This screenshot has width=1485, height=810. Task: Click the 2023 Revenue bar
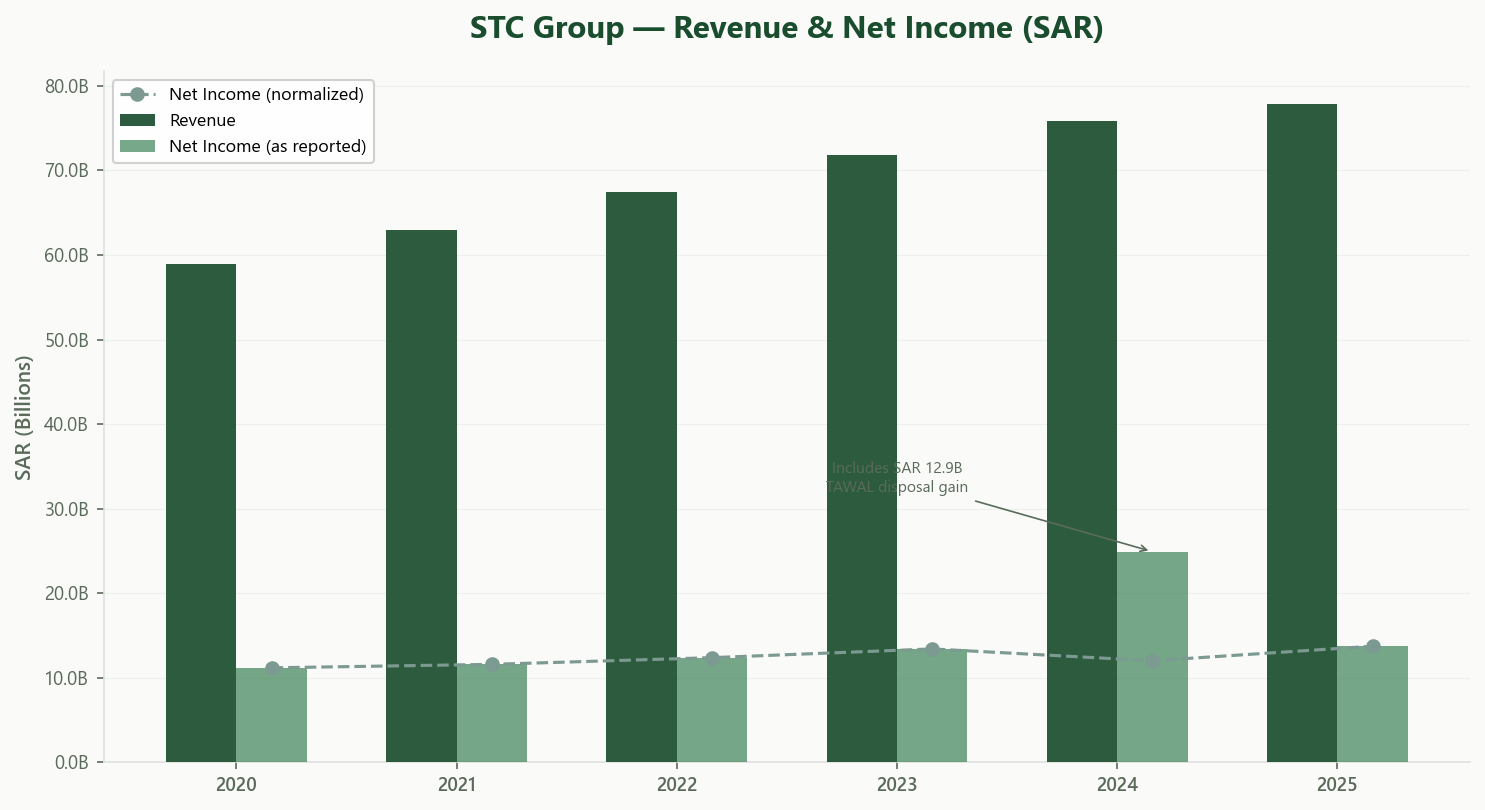(862, 458)
